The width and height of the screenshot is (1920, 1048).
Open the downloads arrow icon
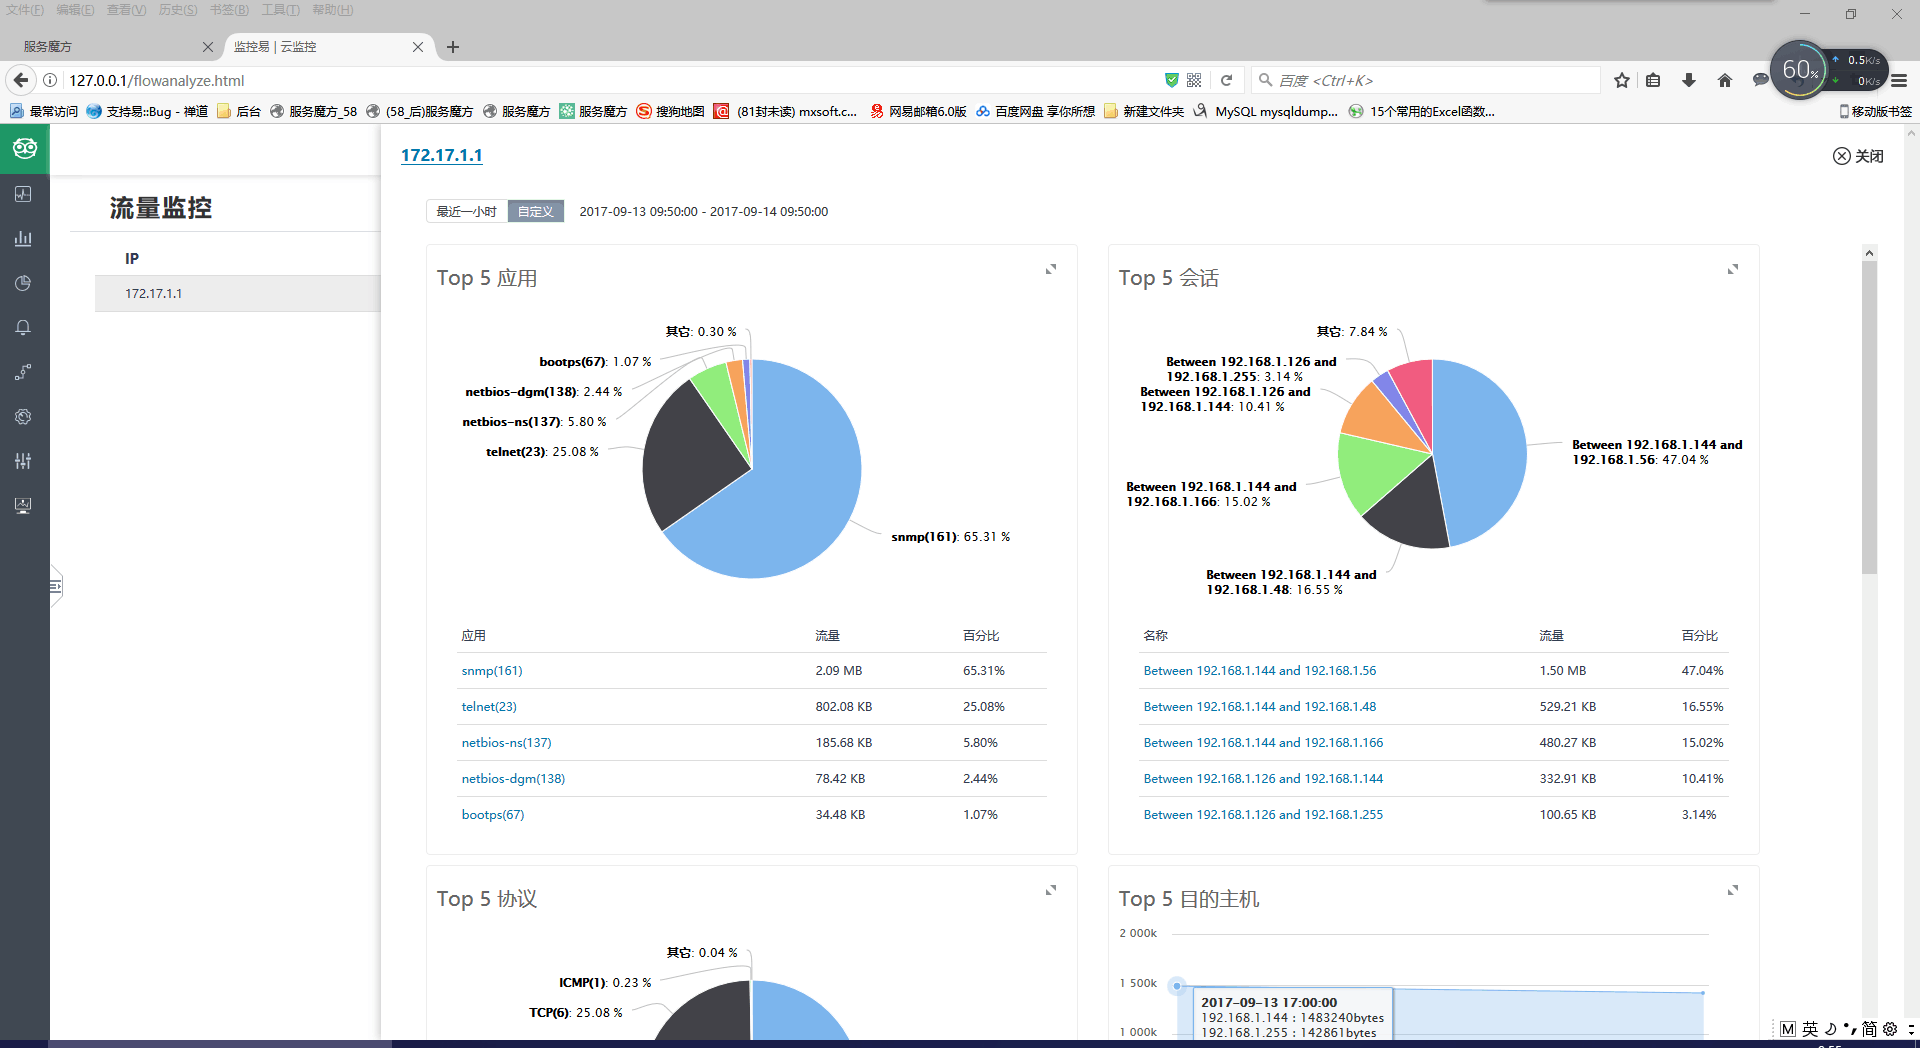[1689, 80]
